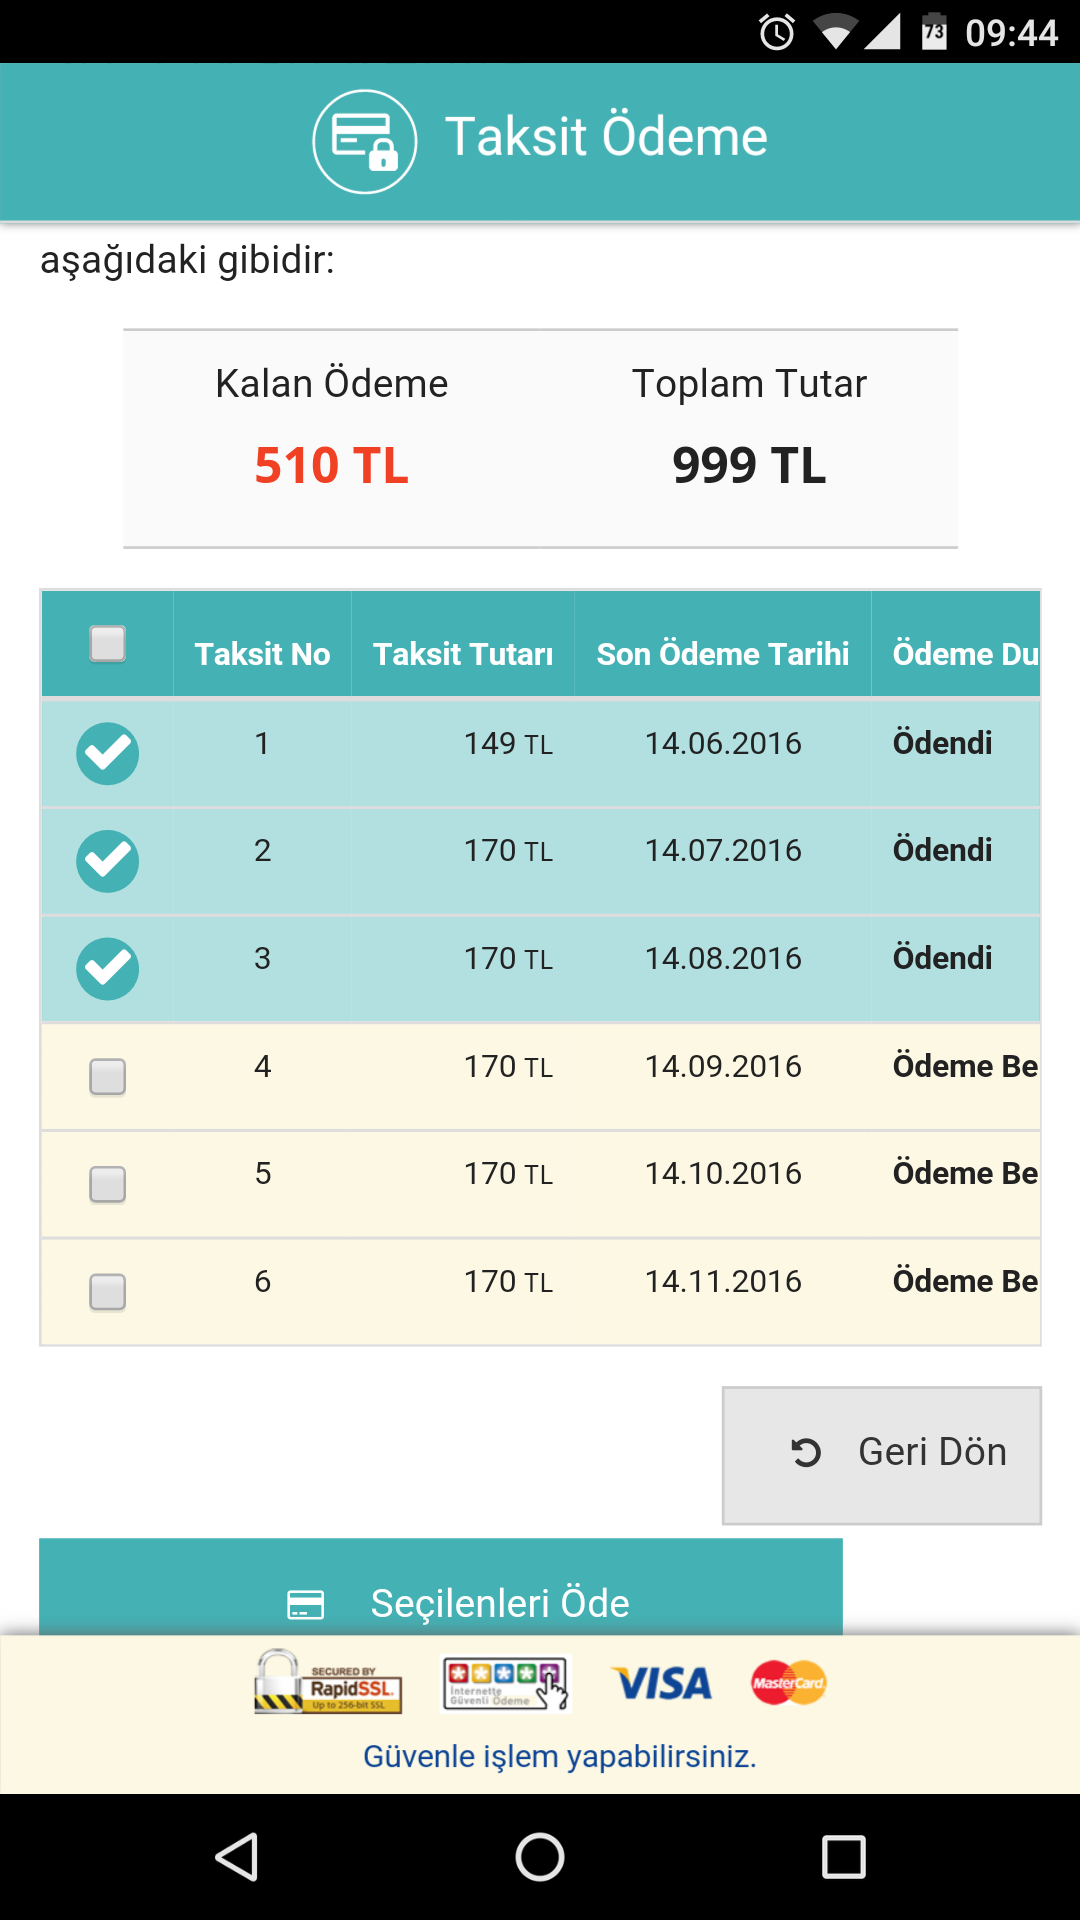Viewport: 1080px width, 1920px height.
Task: Tap the Taksit No column header
Action: coord(262,654)
